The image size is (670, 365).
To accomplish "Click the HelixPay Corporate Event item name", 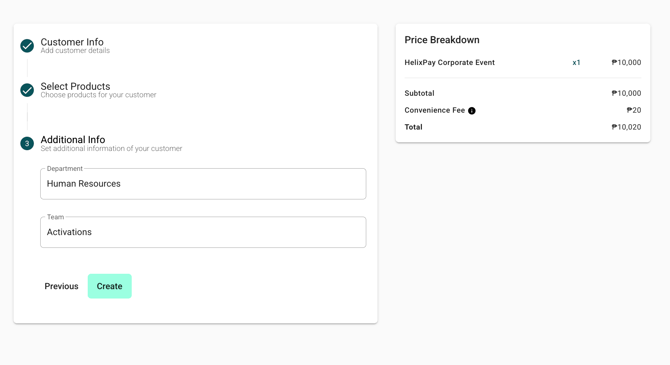I will 450,62.
